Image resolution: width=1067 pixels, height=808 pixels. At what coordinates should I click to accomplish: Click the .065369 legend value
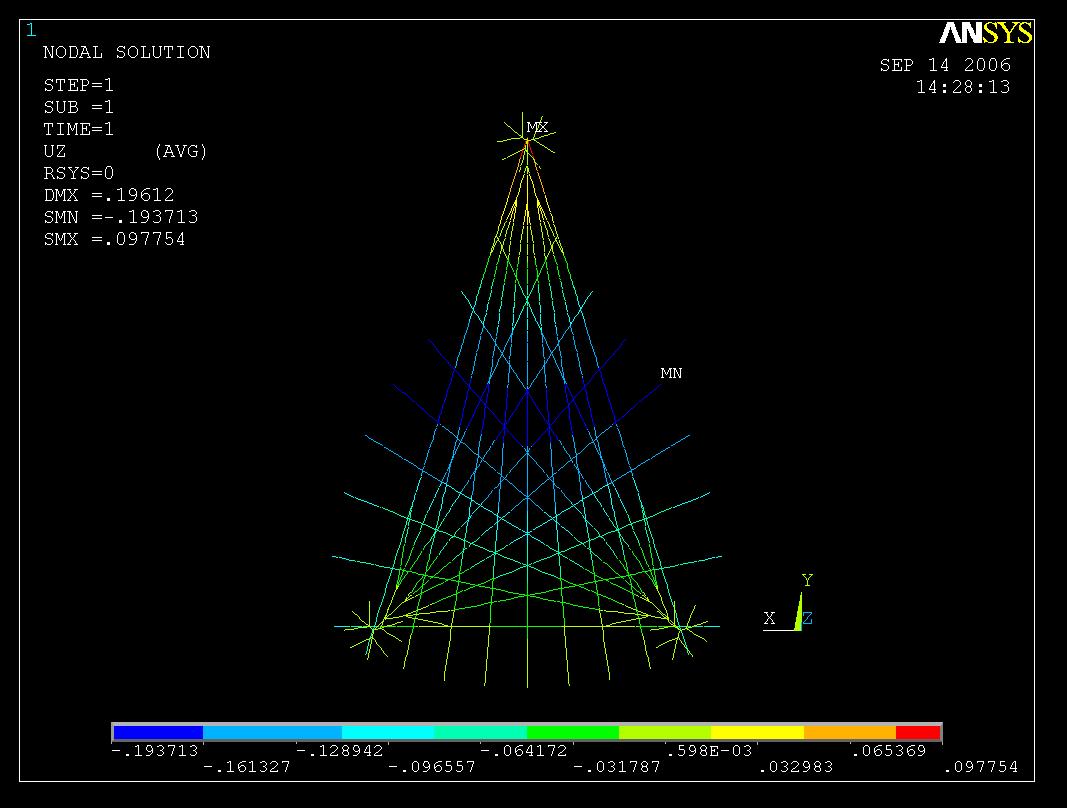click(888, 751)
